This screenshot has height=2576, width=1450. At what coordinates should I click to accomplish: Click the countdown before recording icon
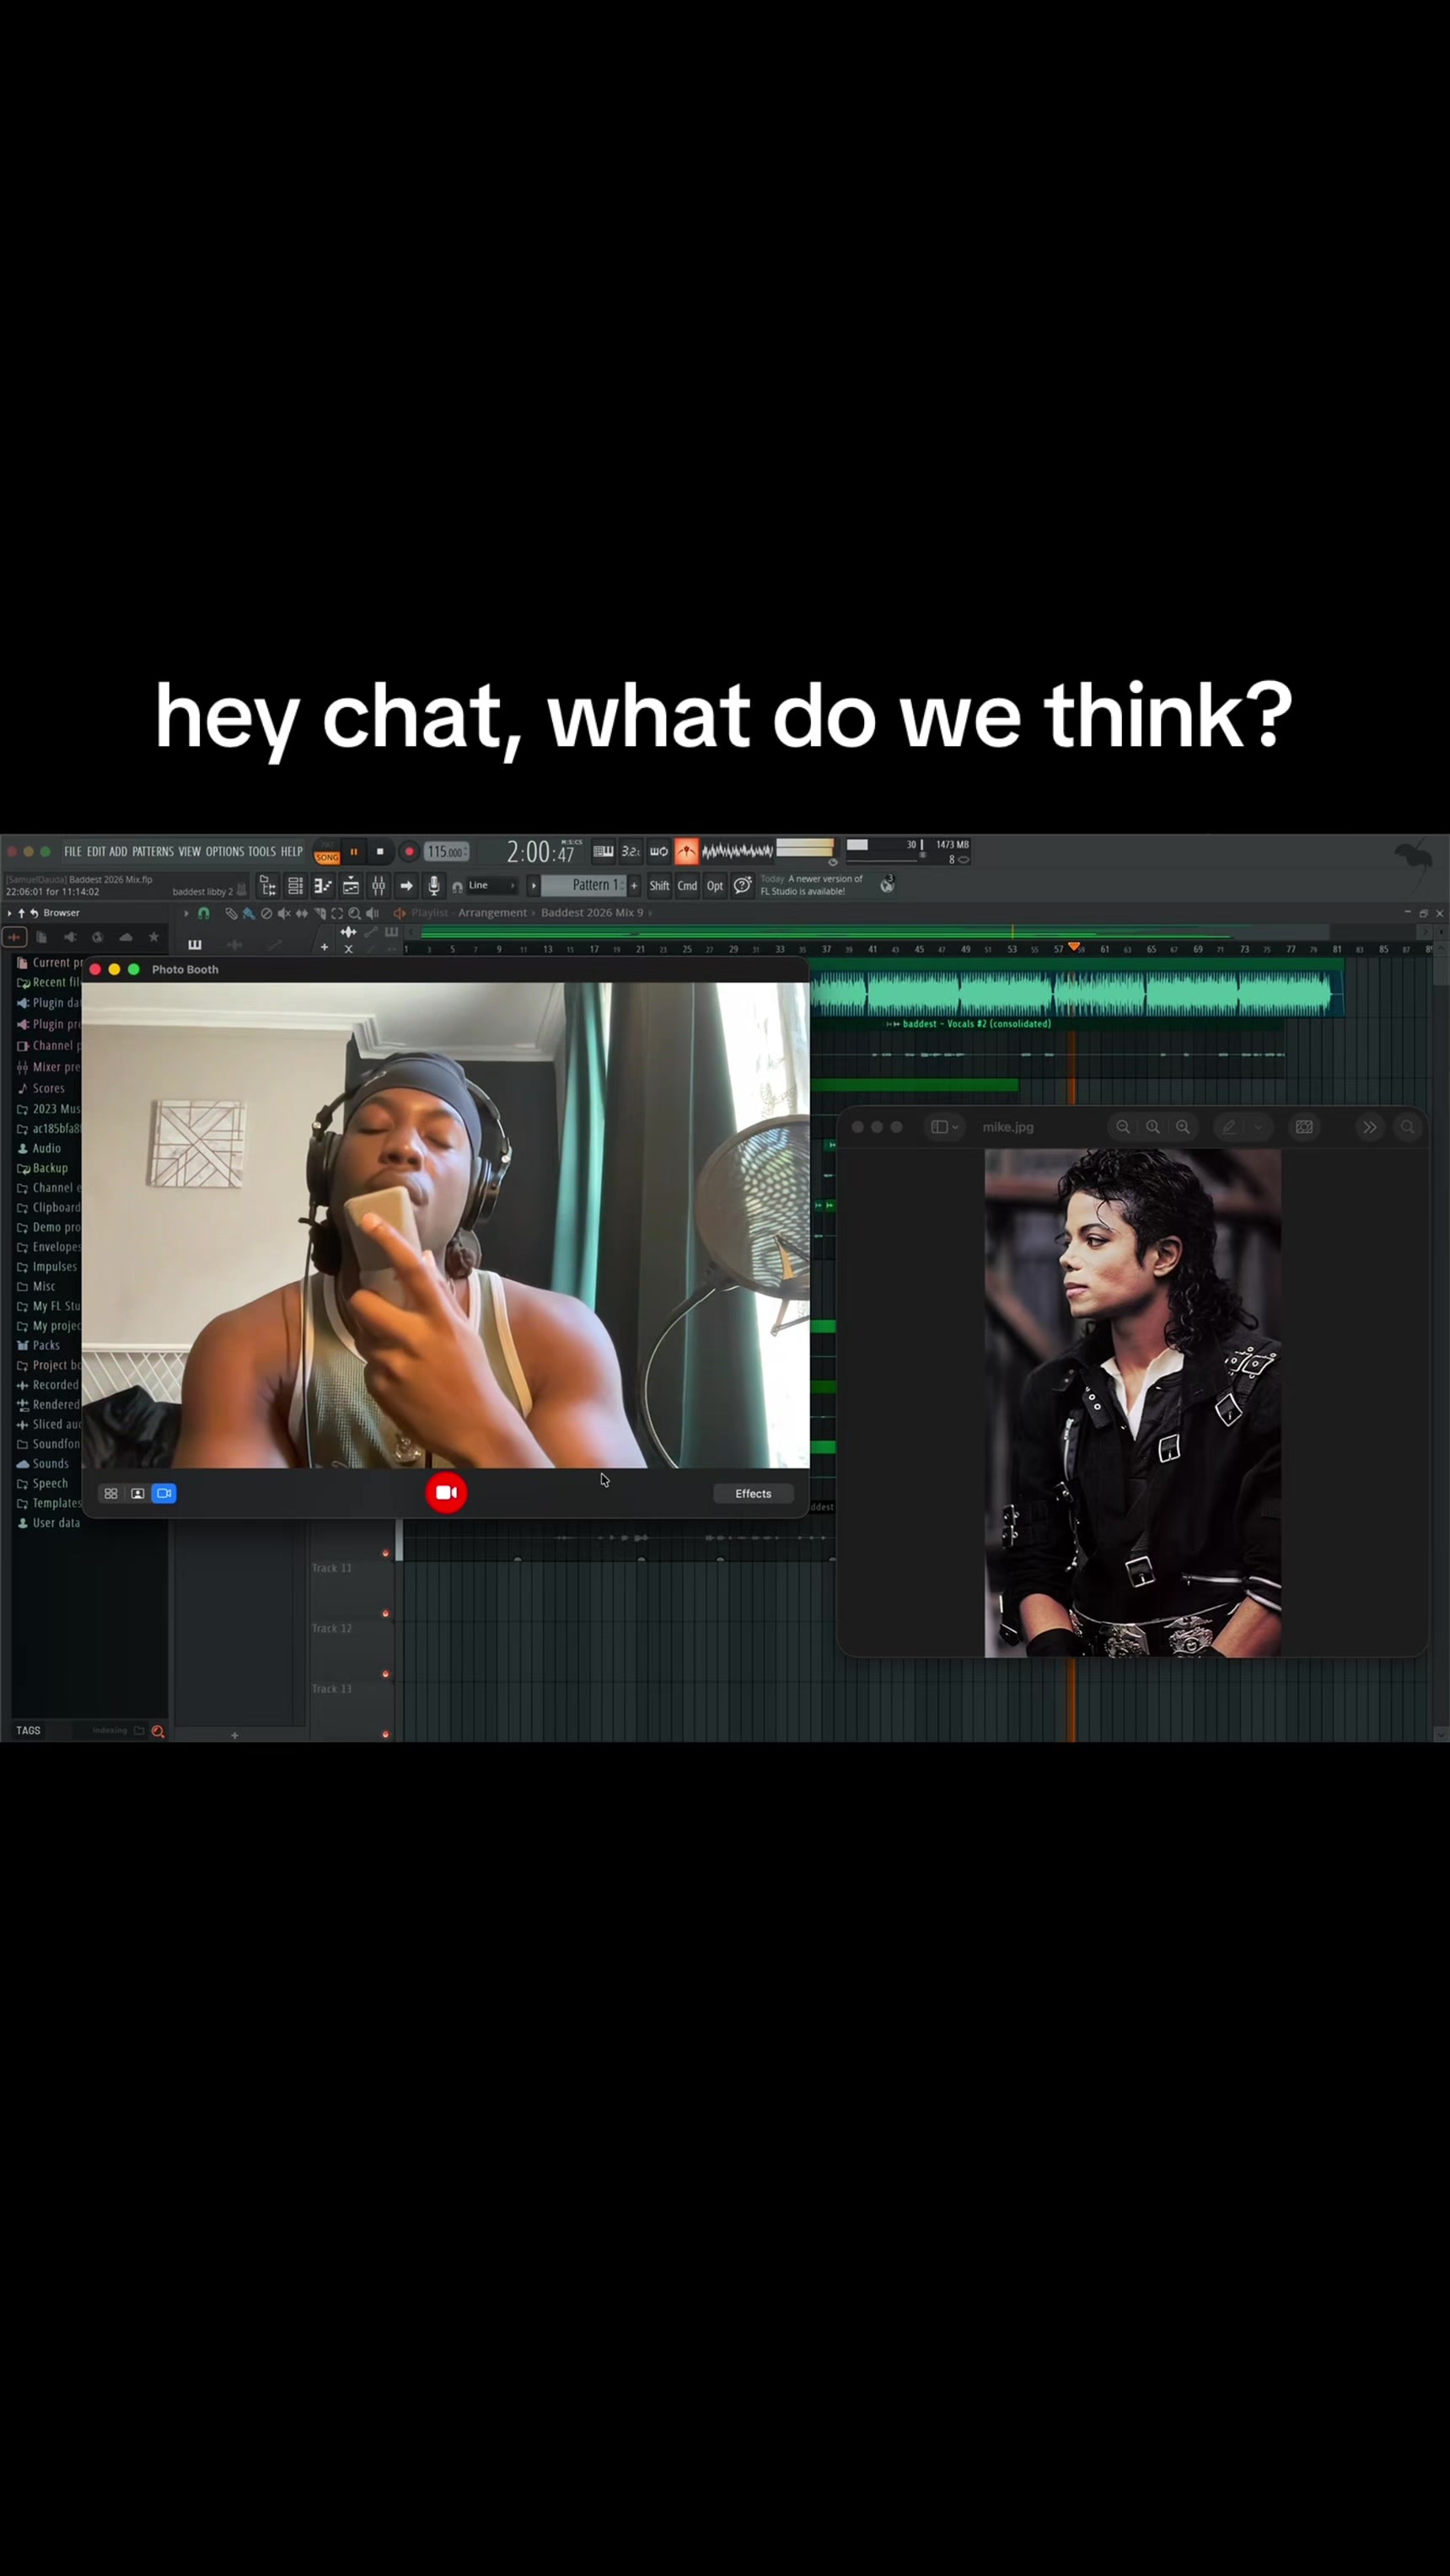tap(631, 851)
